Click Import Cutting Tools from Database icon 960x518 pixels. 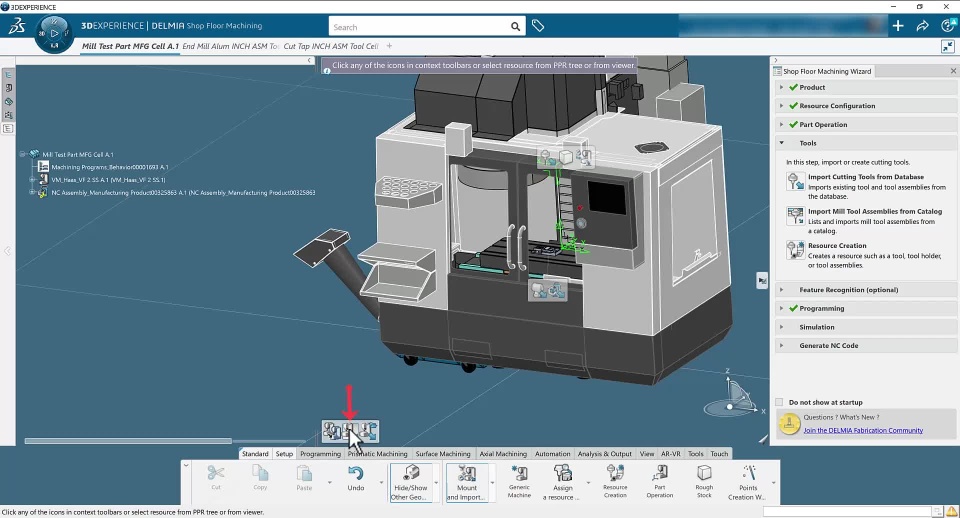click(795, 181)
